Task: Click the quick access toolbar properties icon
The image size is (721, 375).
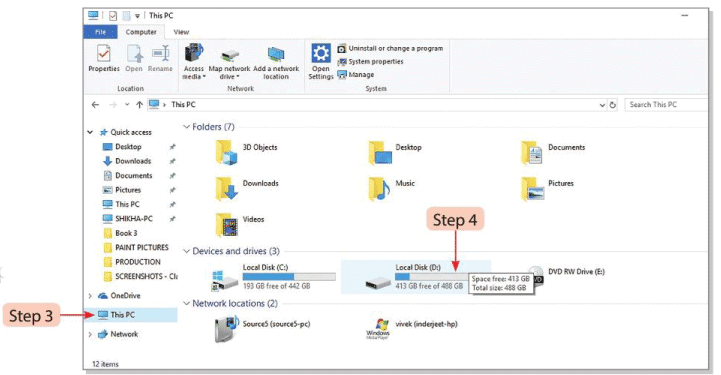Action: (x=113, y=16)
